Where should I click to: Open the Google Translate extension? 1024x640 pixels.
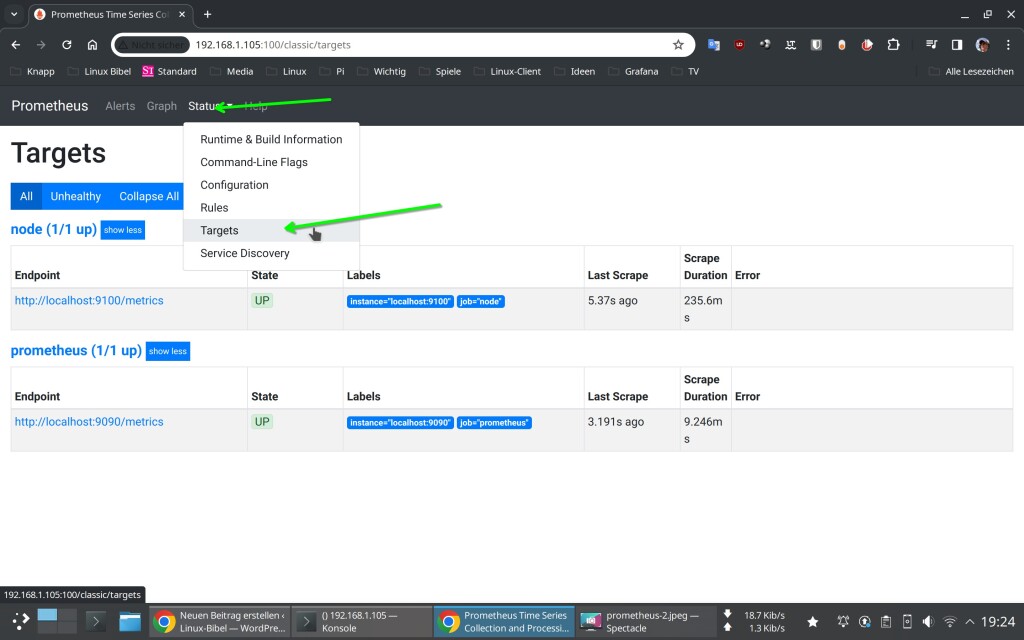click(714, 45)
